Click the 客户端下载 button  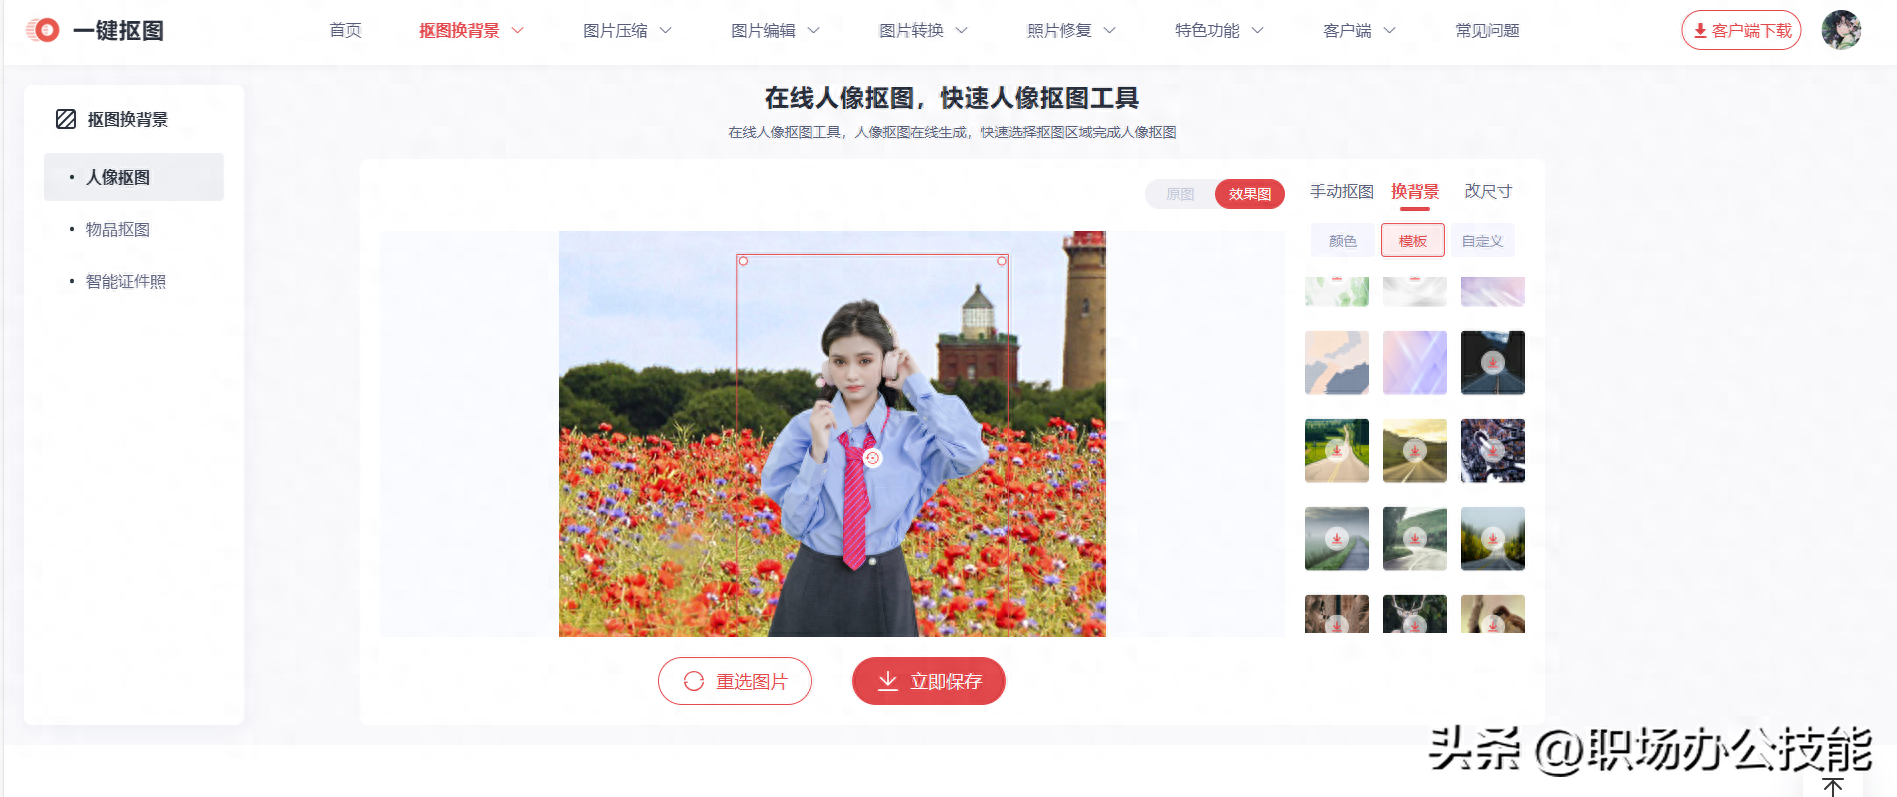coord(1741,30)
